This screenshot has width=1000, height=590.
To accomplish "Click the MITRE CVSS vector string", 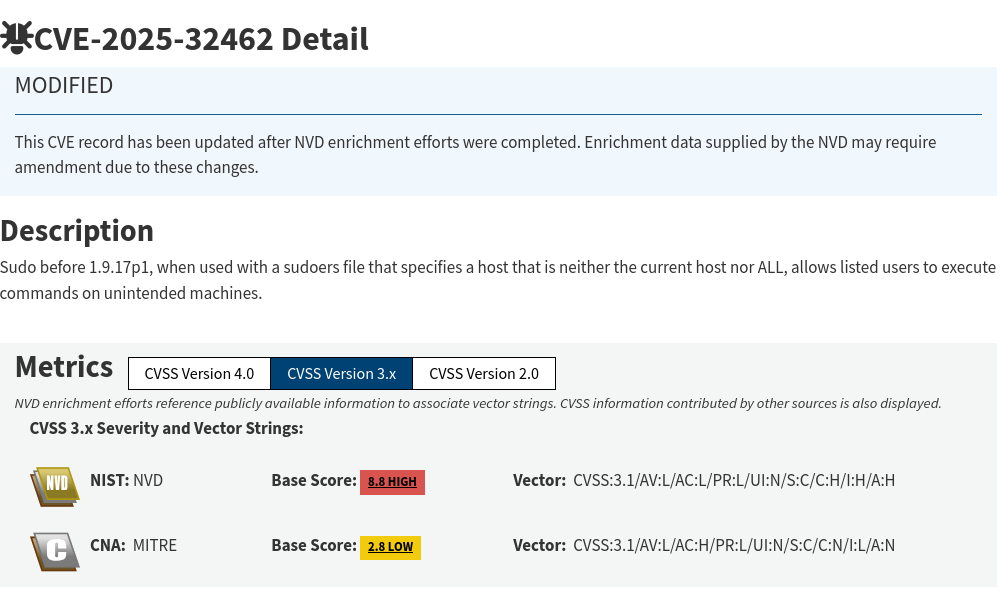I will point(733,545).
